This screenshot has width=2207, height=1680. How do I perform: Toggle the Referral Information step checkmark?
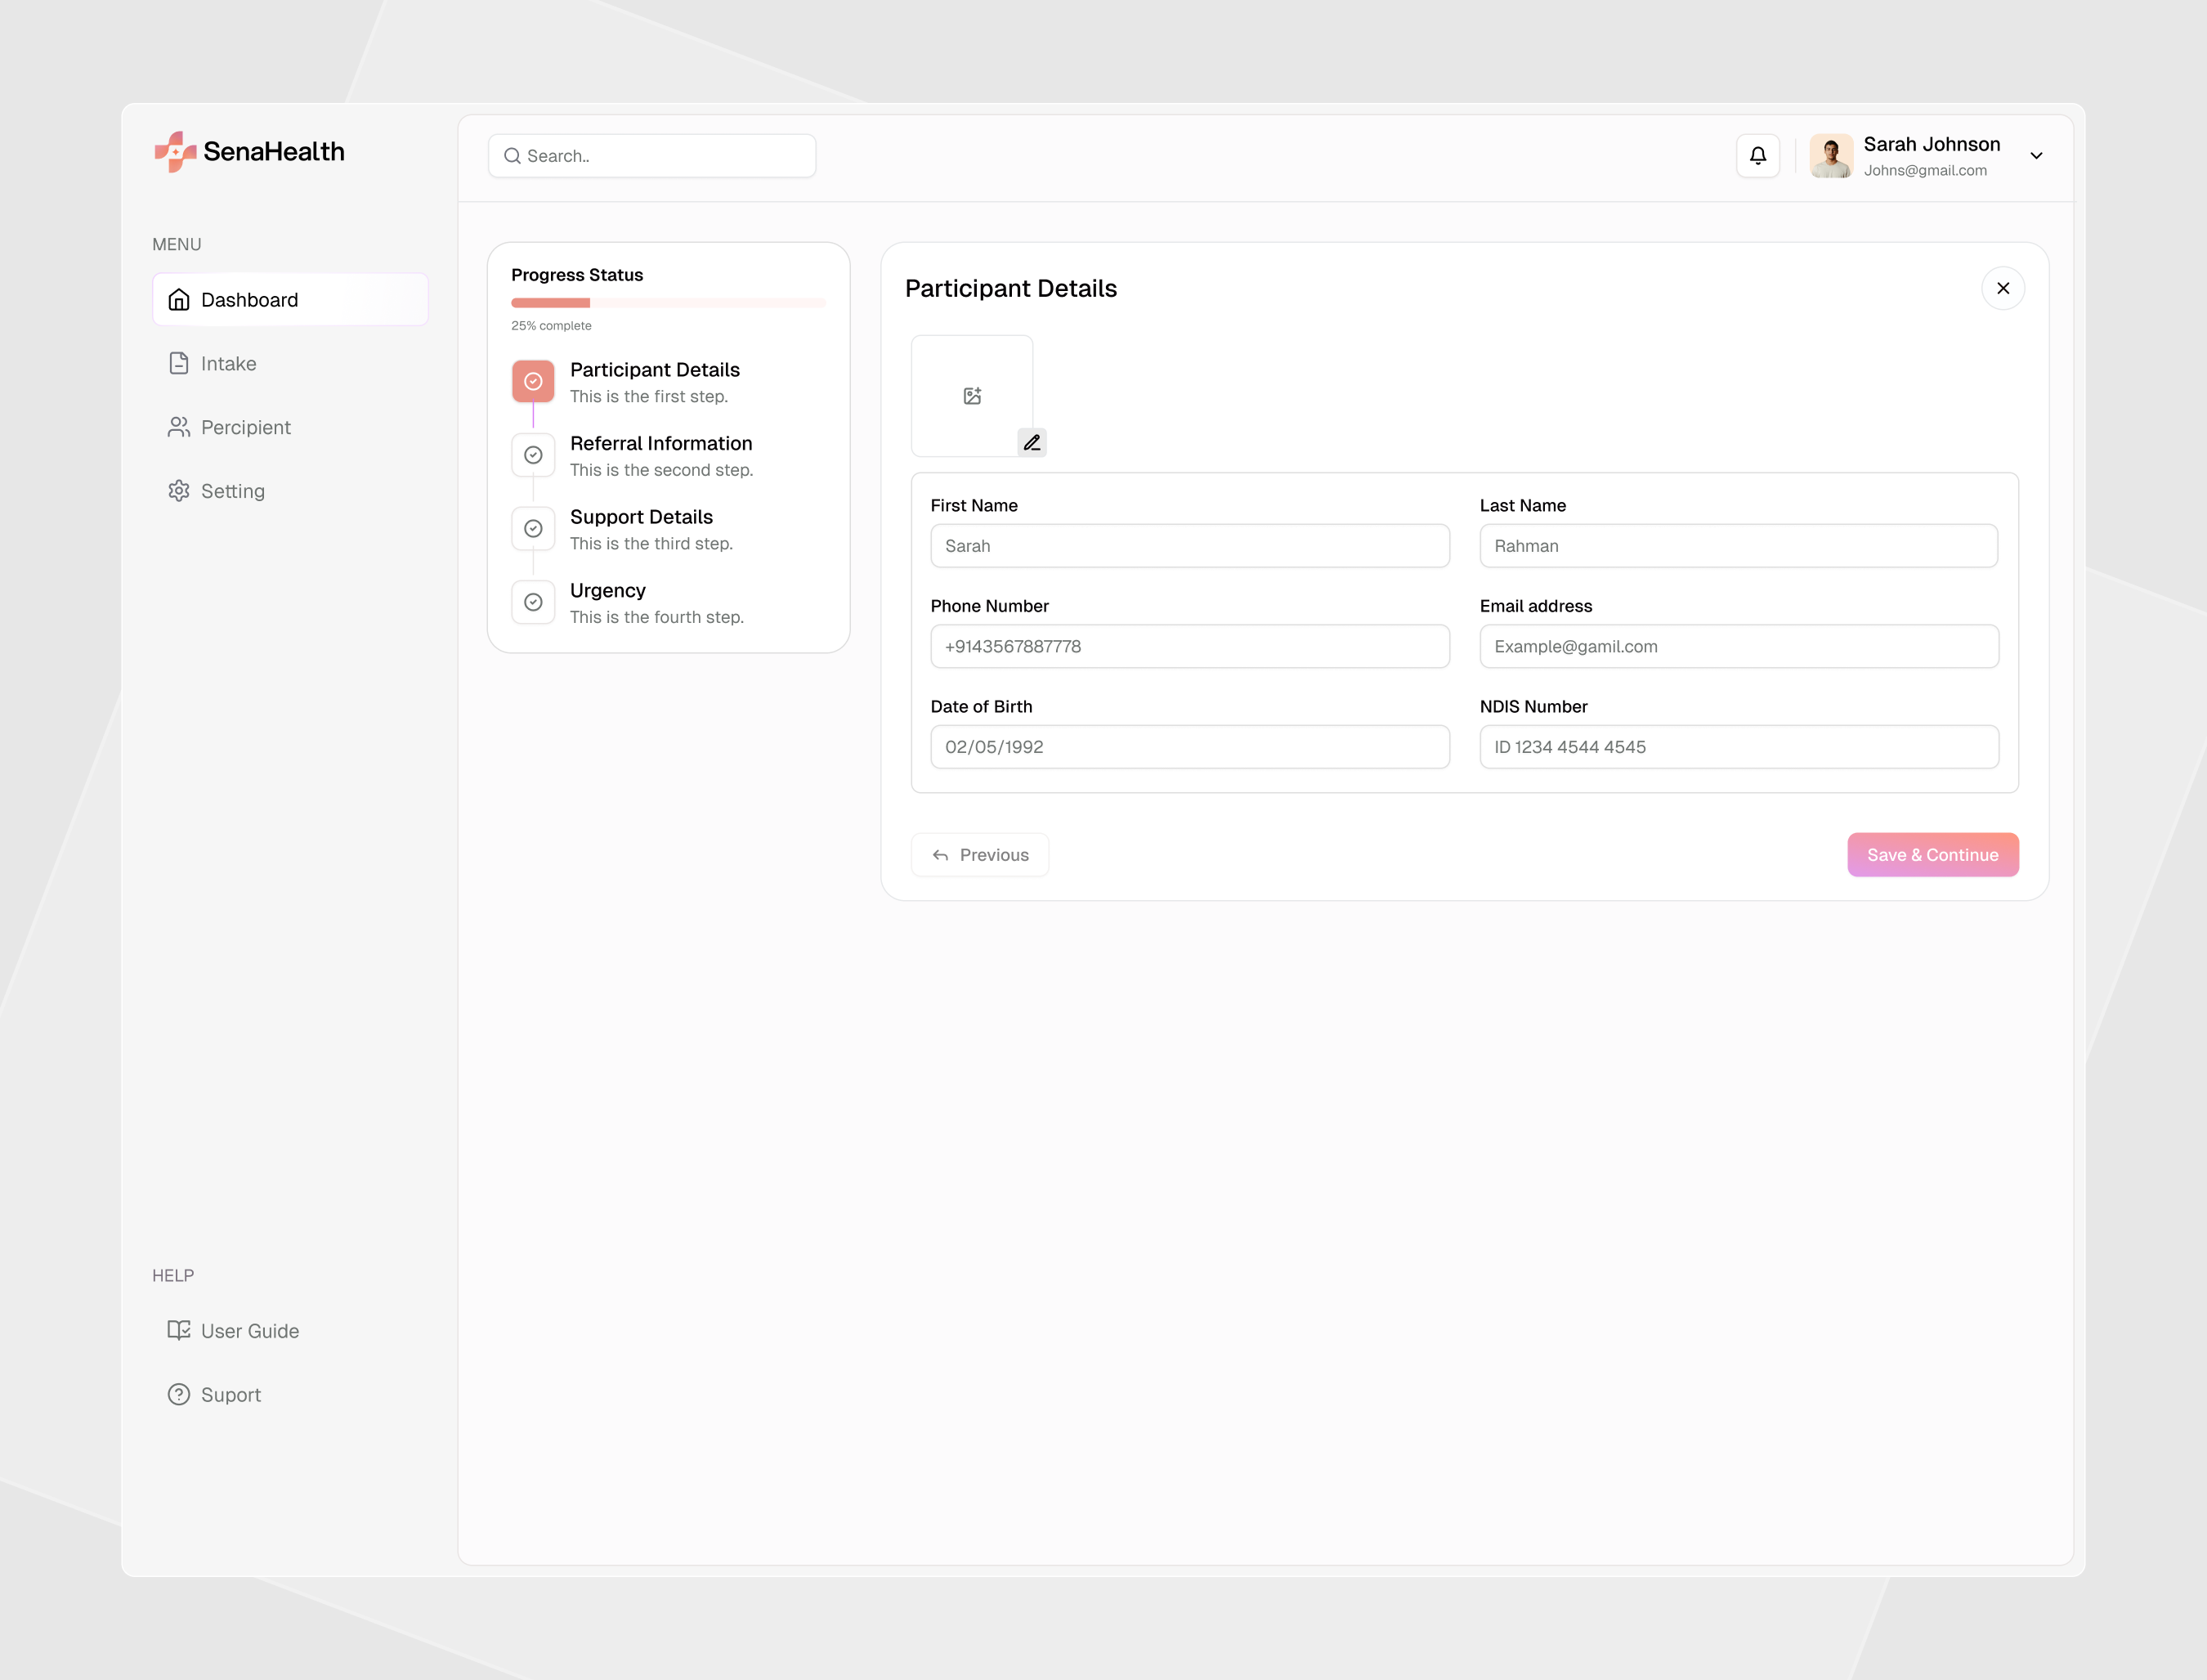(x=533, y=455)
